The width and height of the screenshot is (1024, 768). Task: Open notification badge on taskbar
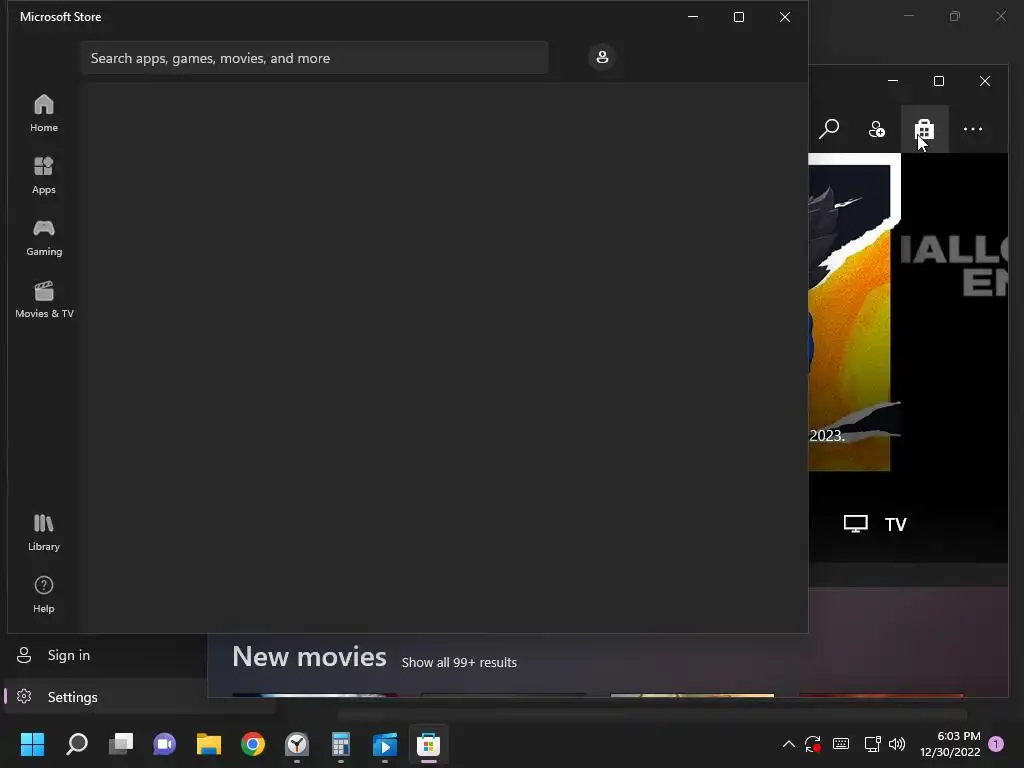997,744
